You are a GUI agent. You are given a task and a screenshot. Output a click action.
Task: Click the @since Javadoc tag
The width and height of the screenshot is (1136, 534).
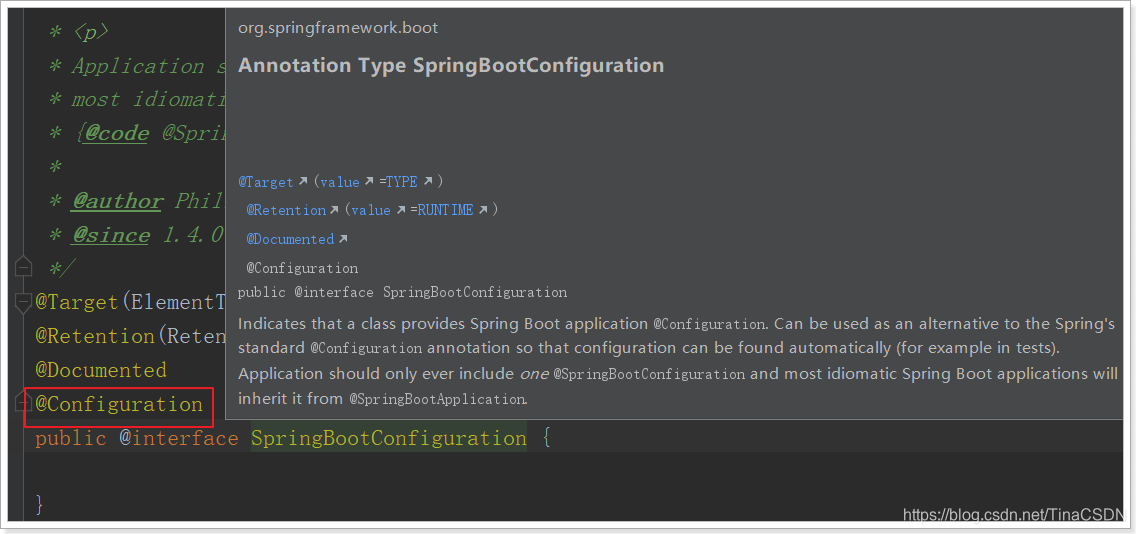pos(110,235)
